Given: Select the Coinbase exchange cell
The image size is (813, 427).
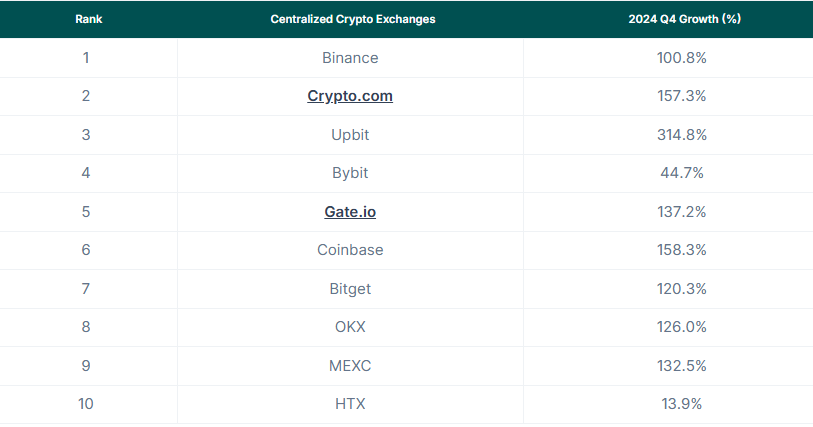Looking at the screenshot, I should tap(350, 250).
